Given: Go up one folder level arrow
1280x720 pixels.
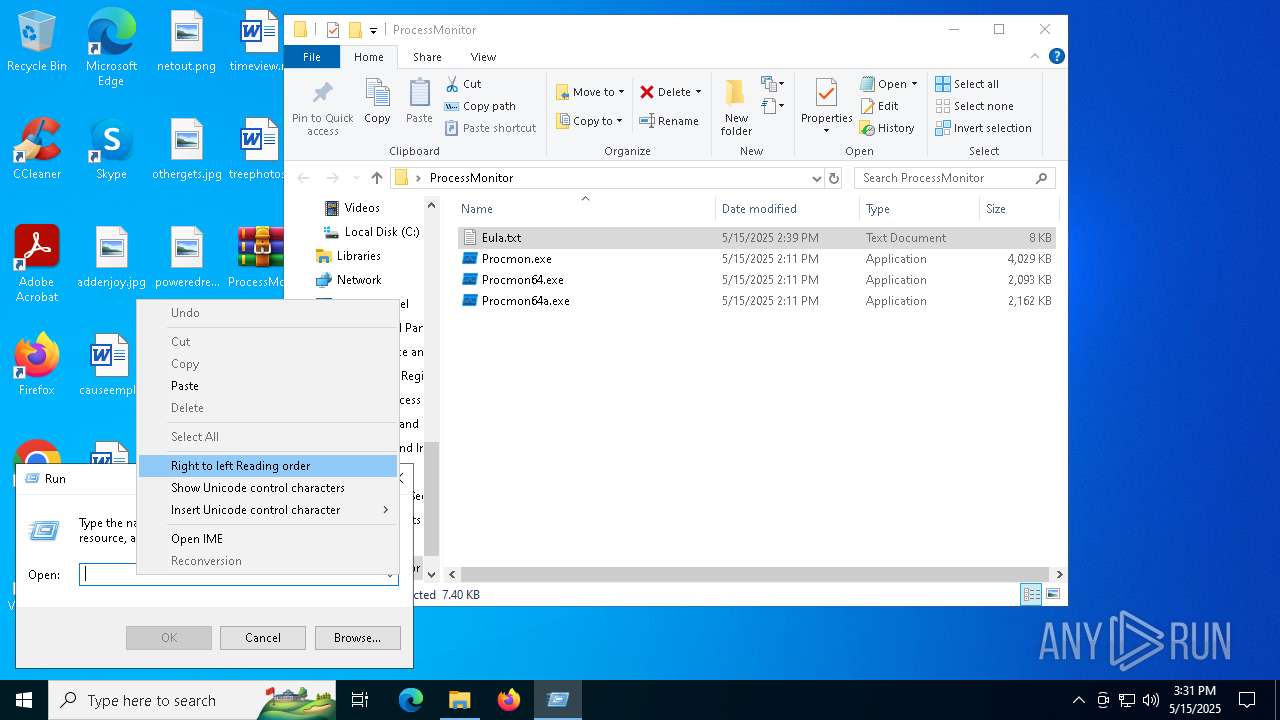Looking at the screenshot, I should 376,178.
